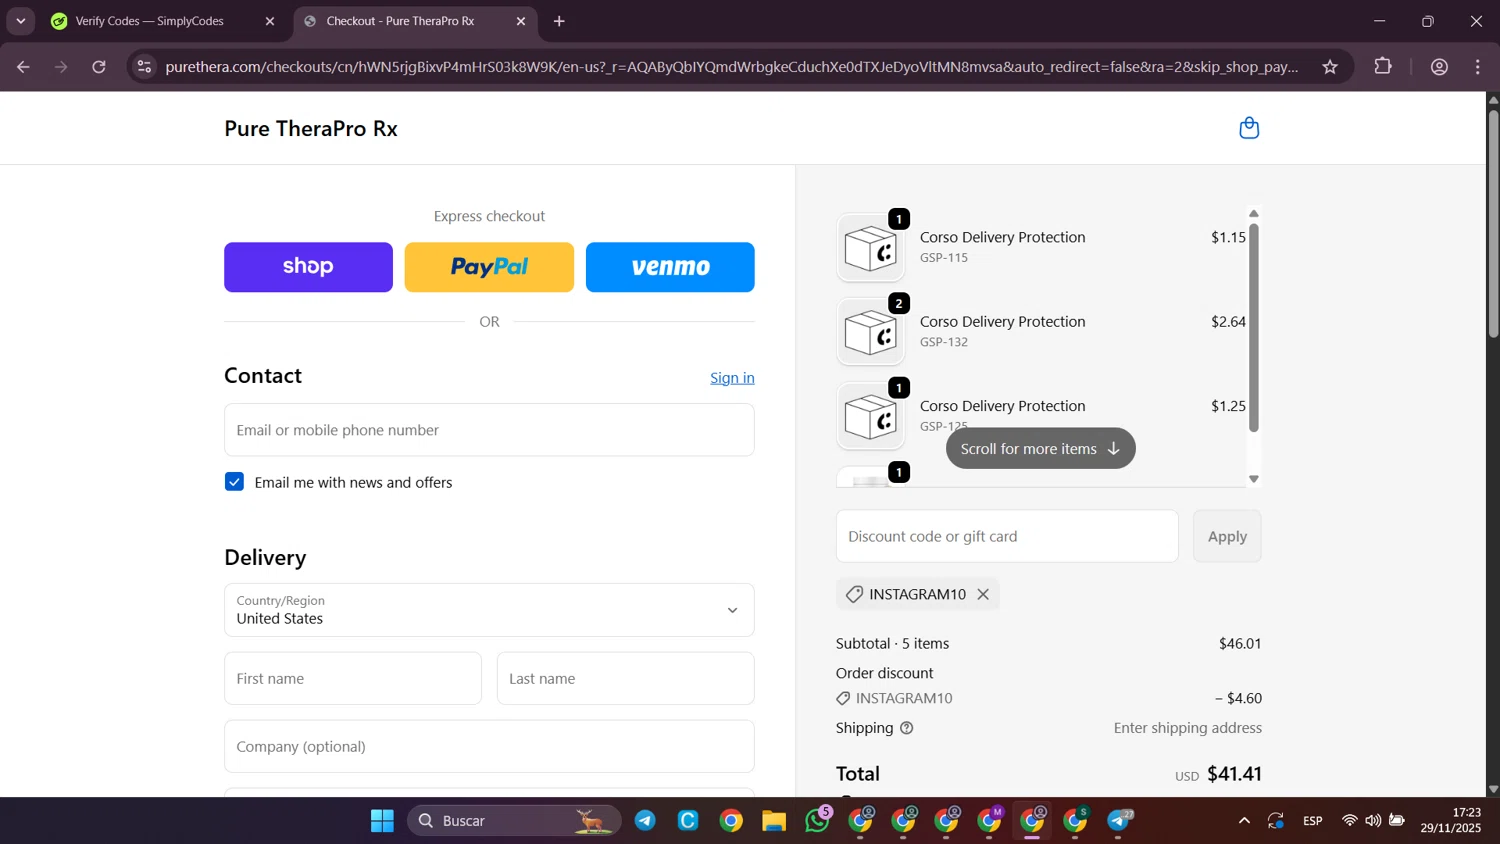Click the discount amount – $4.60

point(1238,698)
